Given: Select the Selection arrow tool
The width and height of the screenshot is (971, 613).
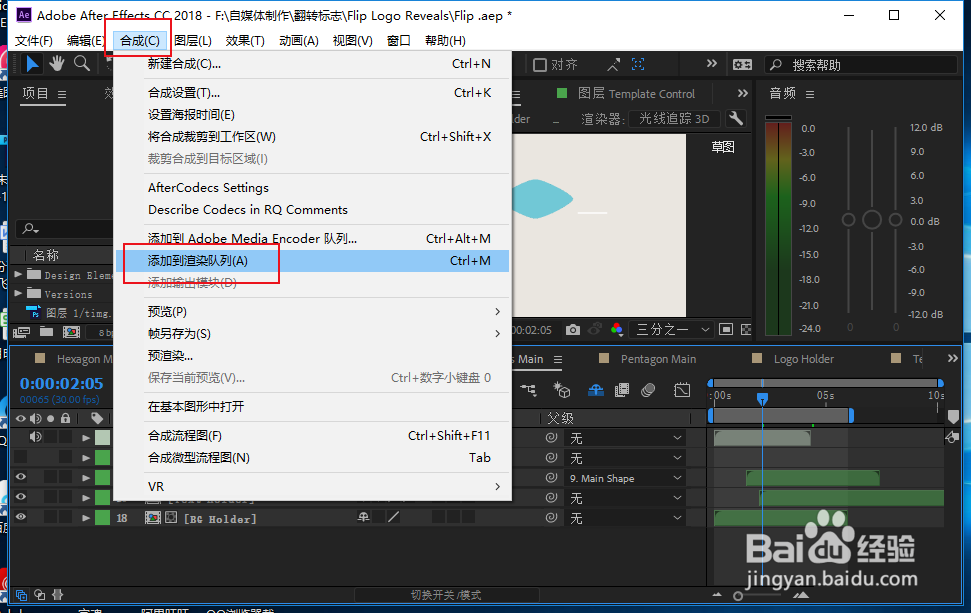Looking at the screenshot, I should [x=32, y=64].
